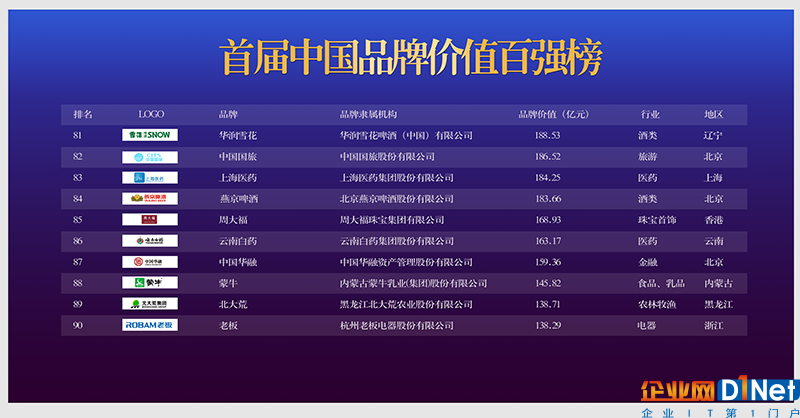This screenshot has width=800, height=418.
Task: Click '上海医药集团股份有限公司'
Action: [397, 178]
